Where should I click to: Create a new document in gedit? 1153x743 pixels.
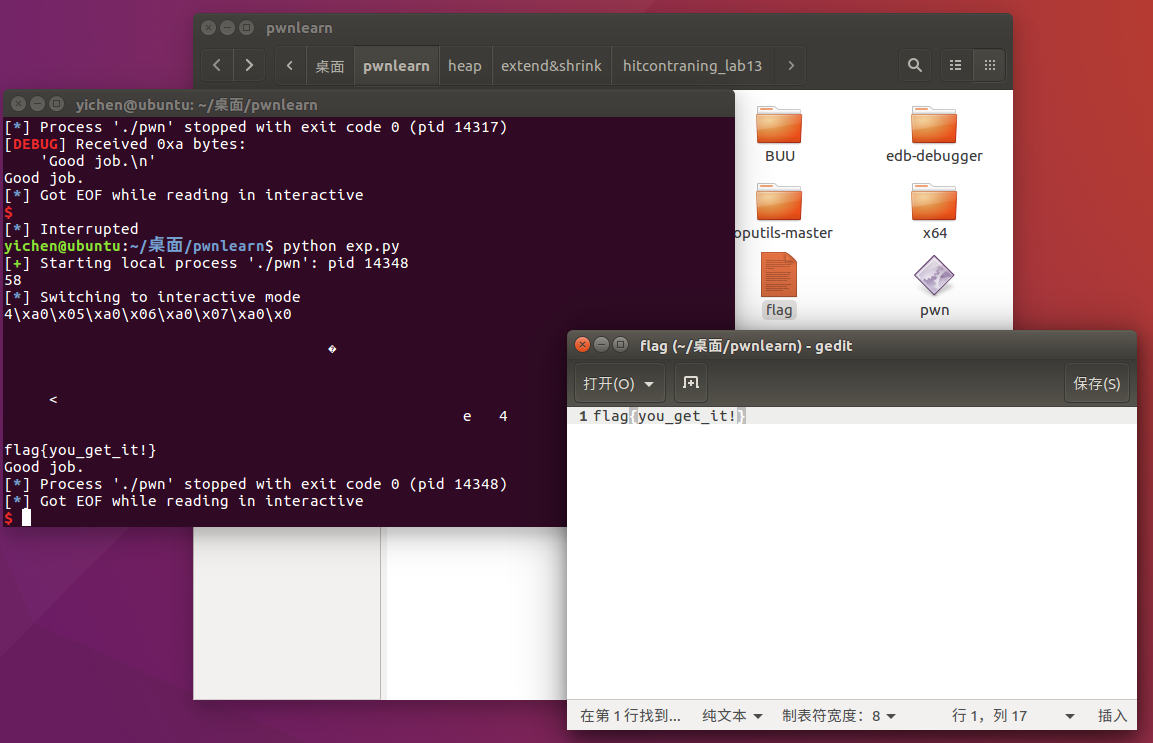690,383
